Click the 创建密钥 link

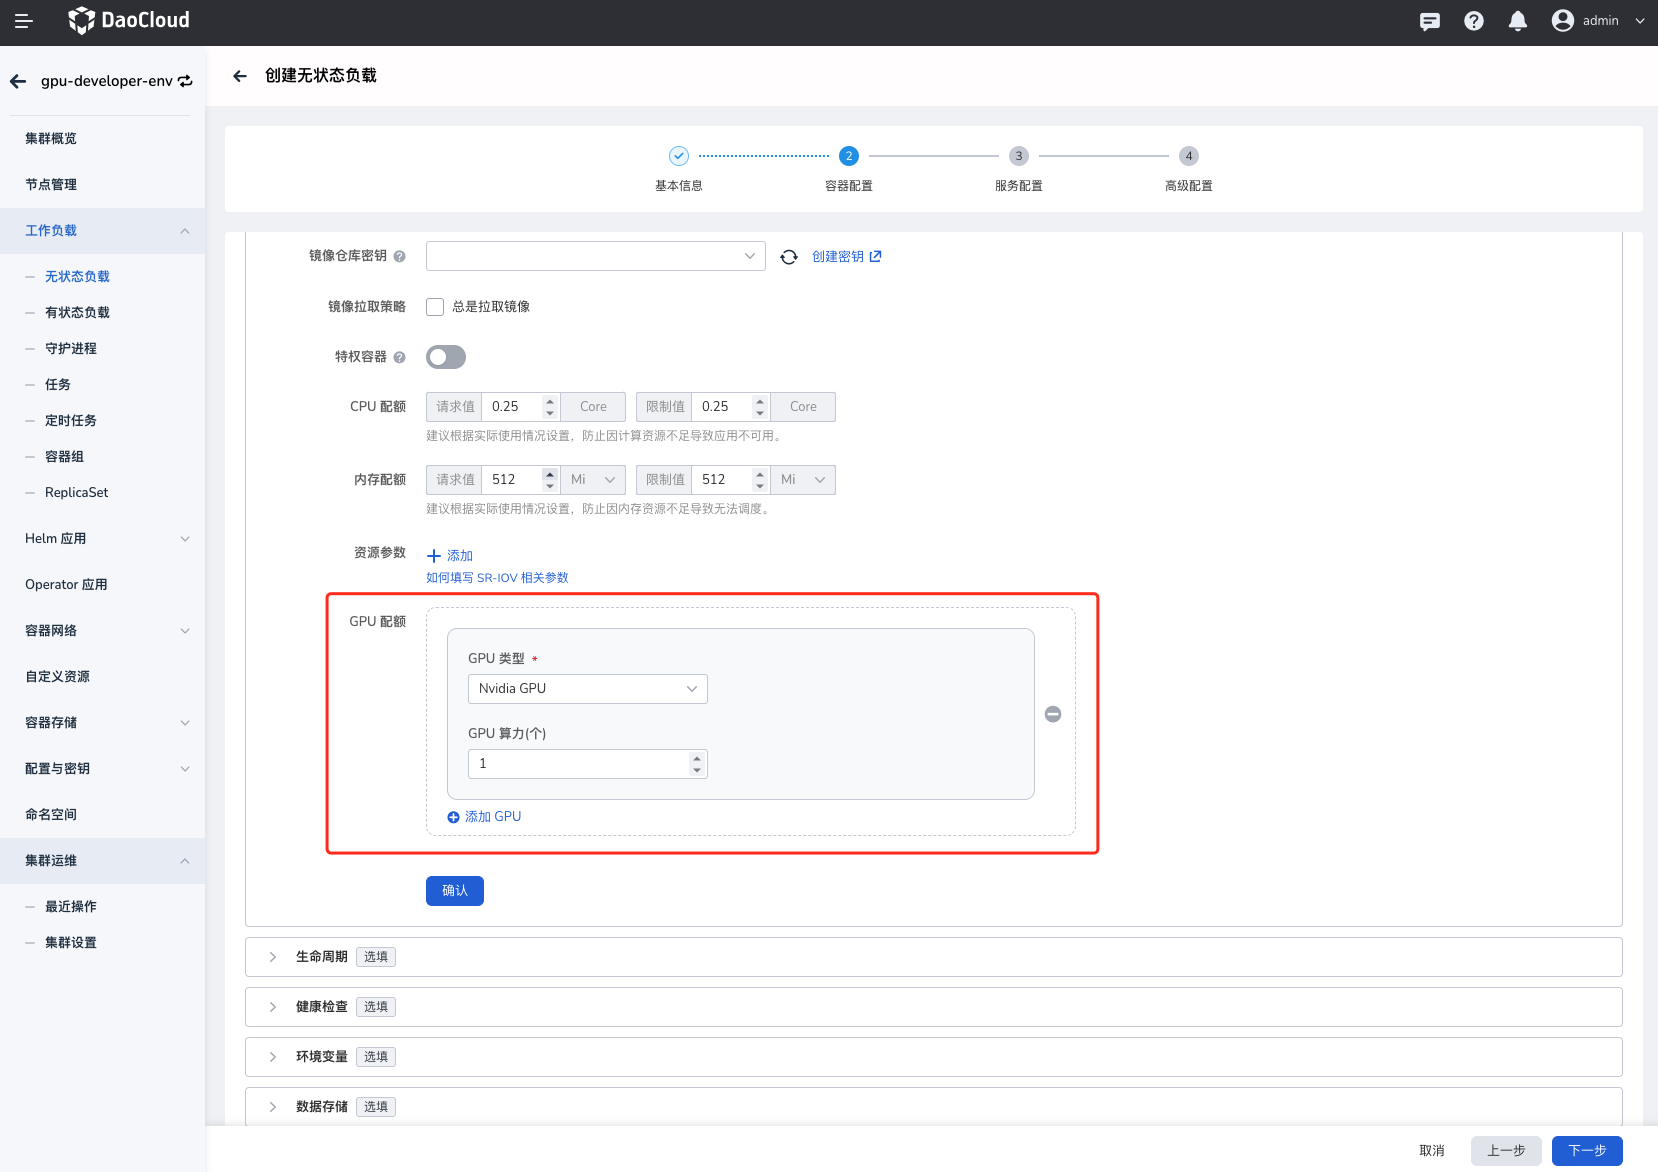pos(846,257)
